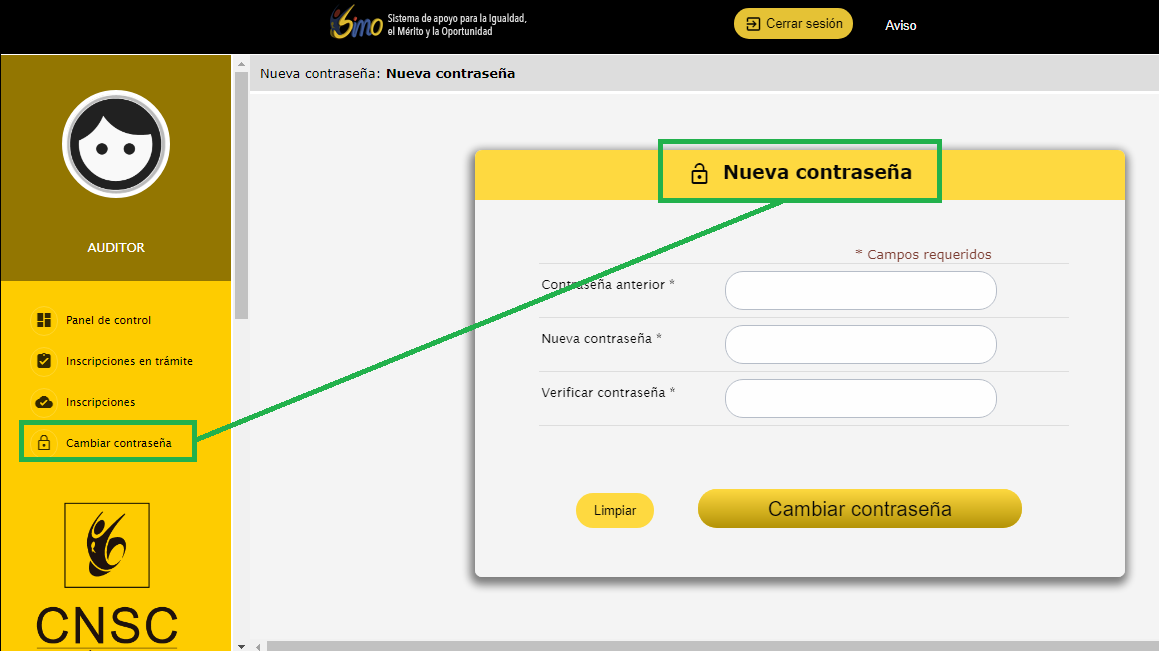Click the SIMO logo in header
The width and height of the screenshot is (1159, 651).
click(357, 23)
